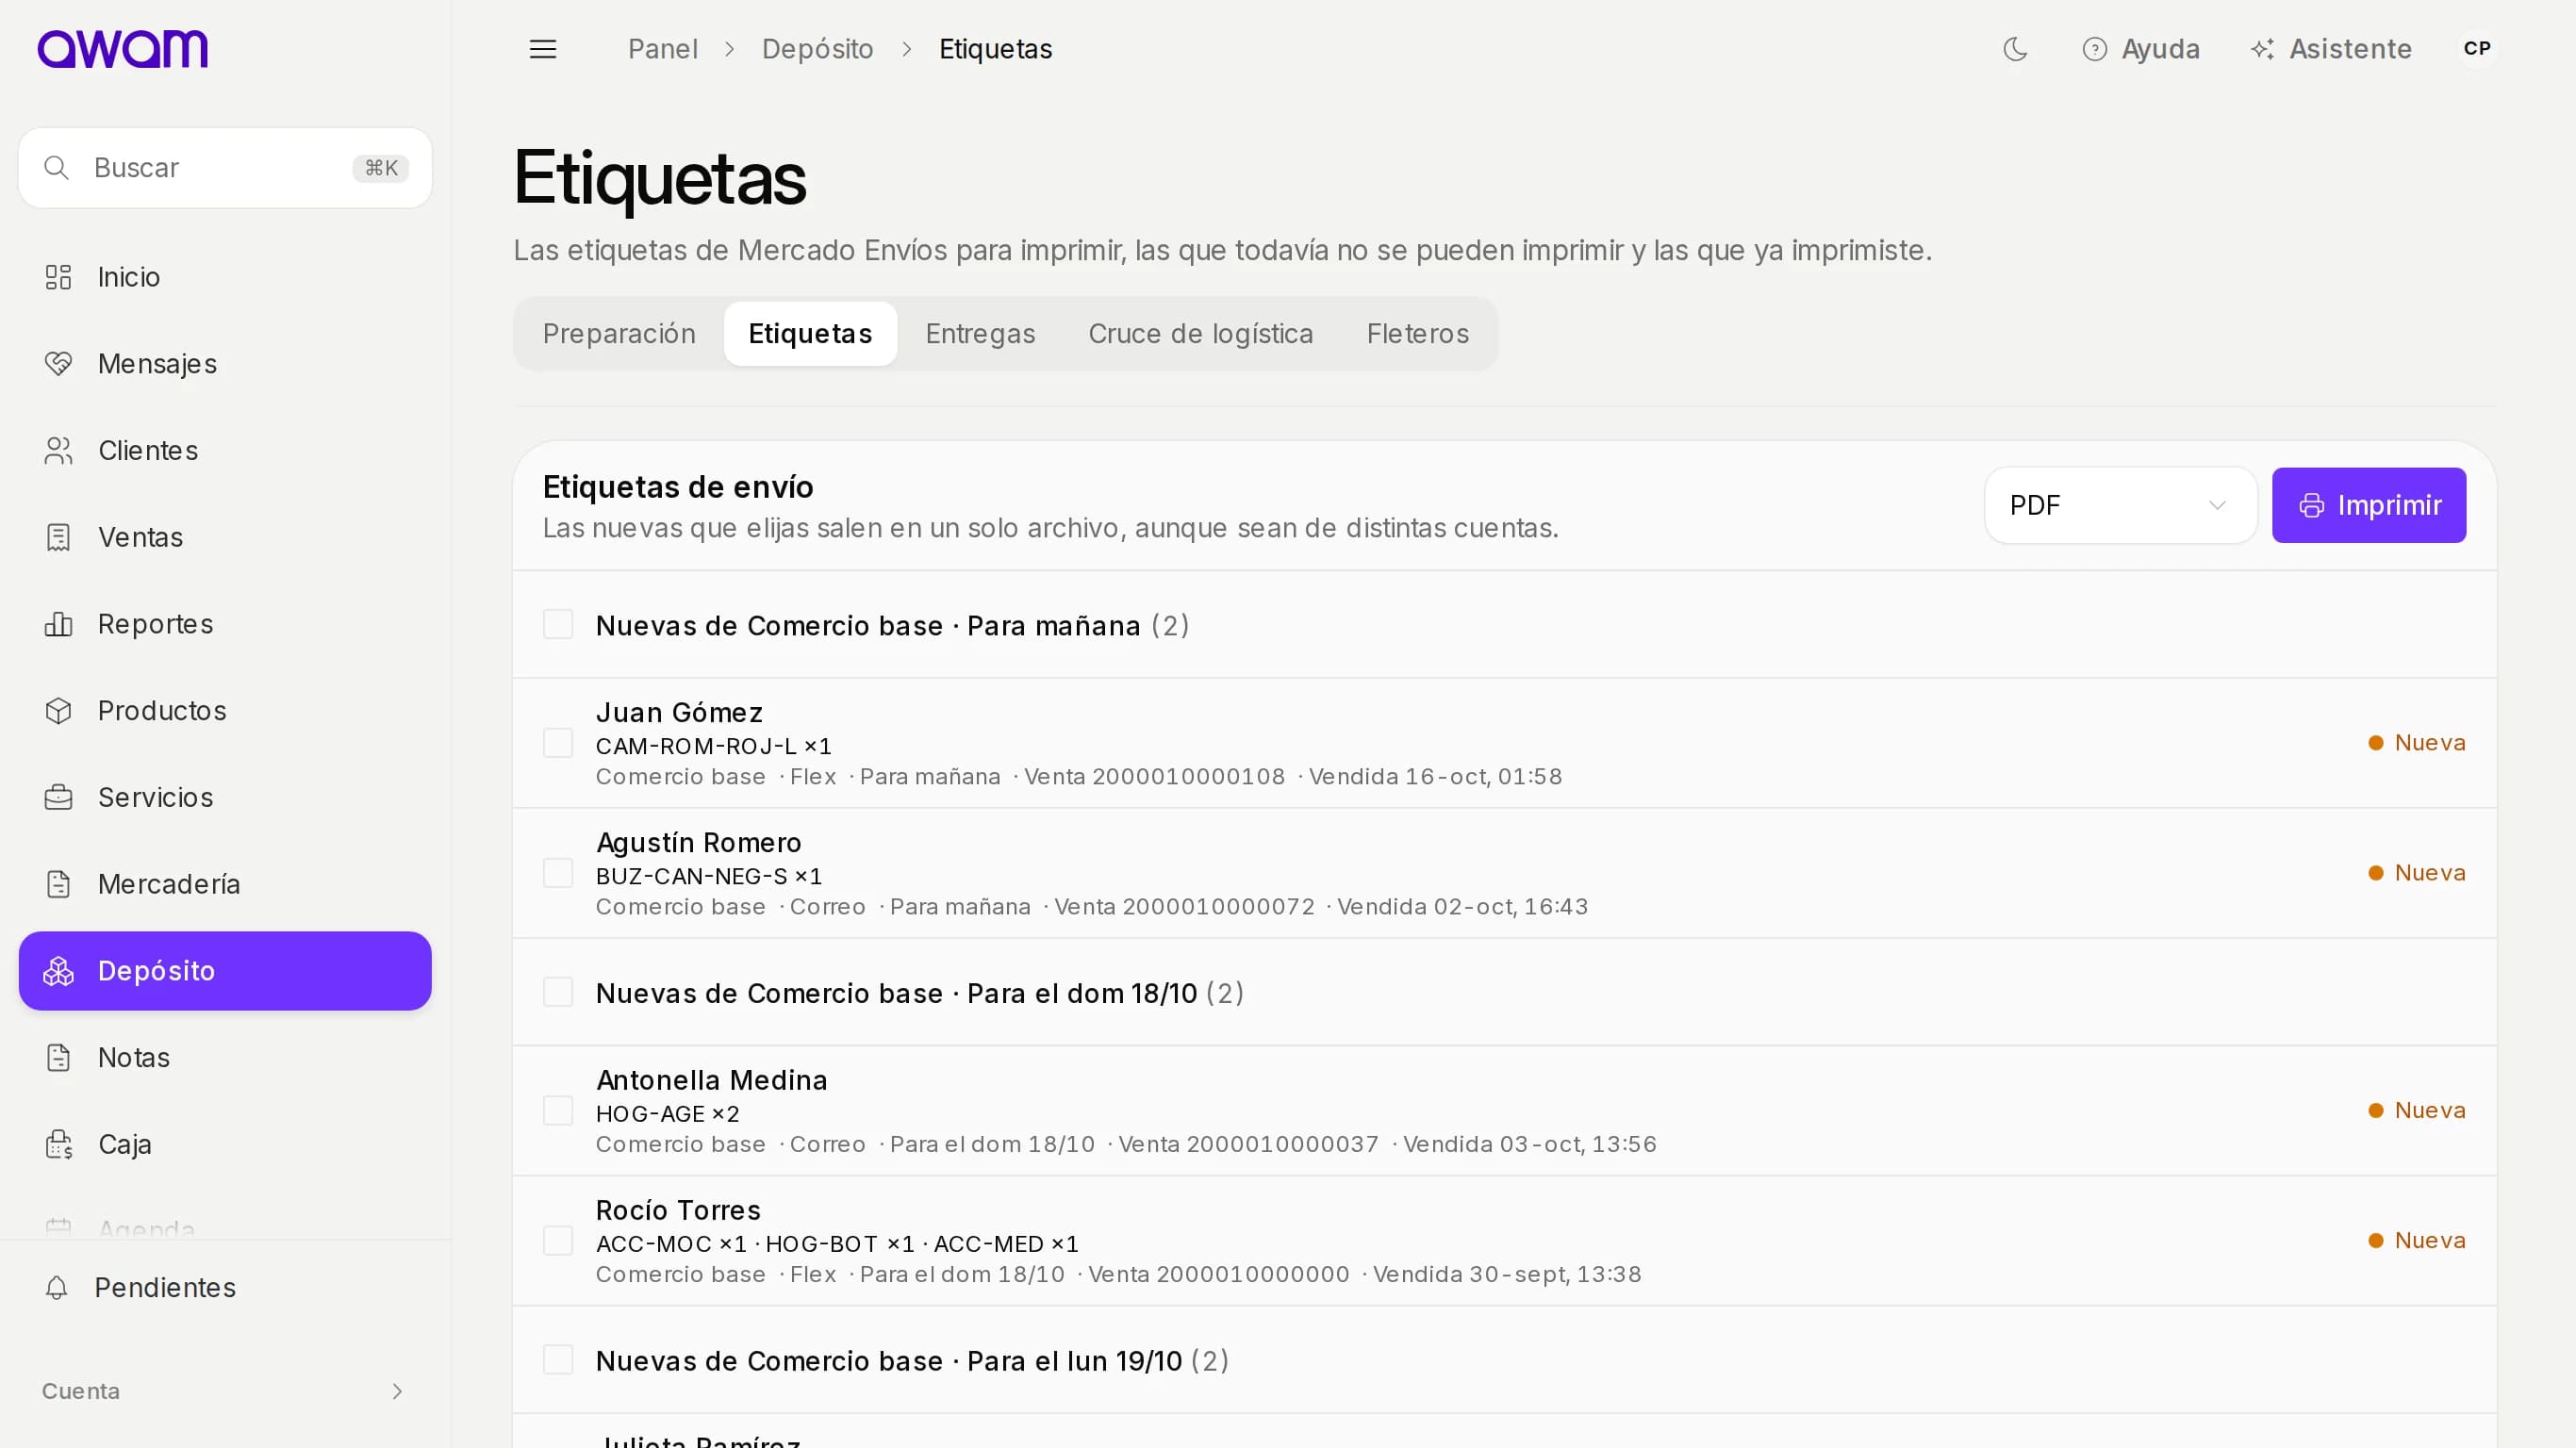Click 'Venta 2000010000072' text

1184,907
